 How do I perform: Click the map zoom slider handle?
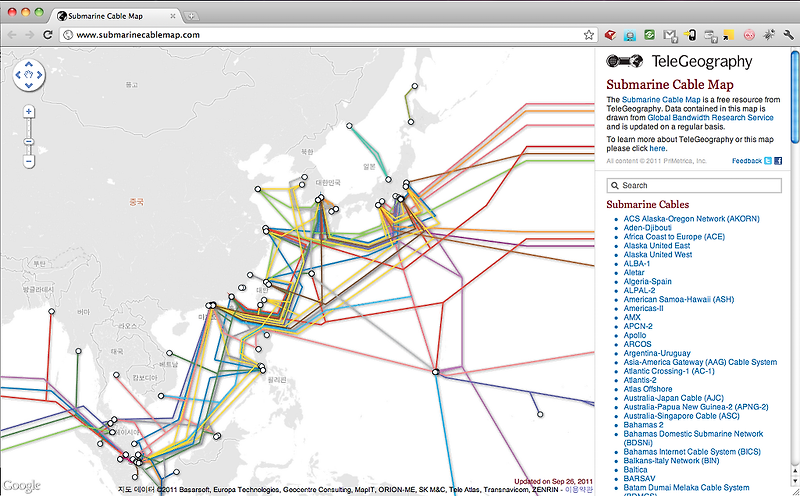[x=29, y=141]
